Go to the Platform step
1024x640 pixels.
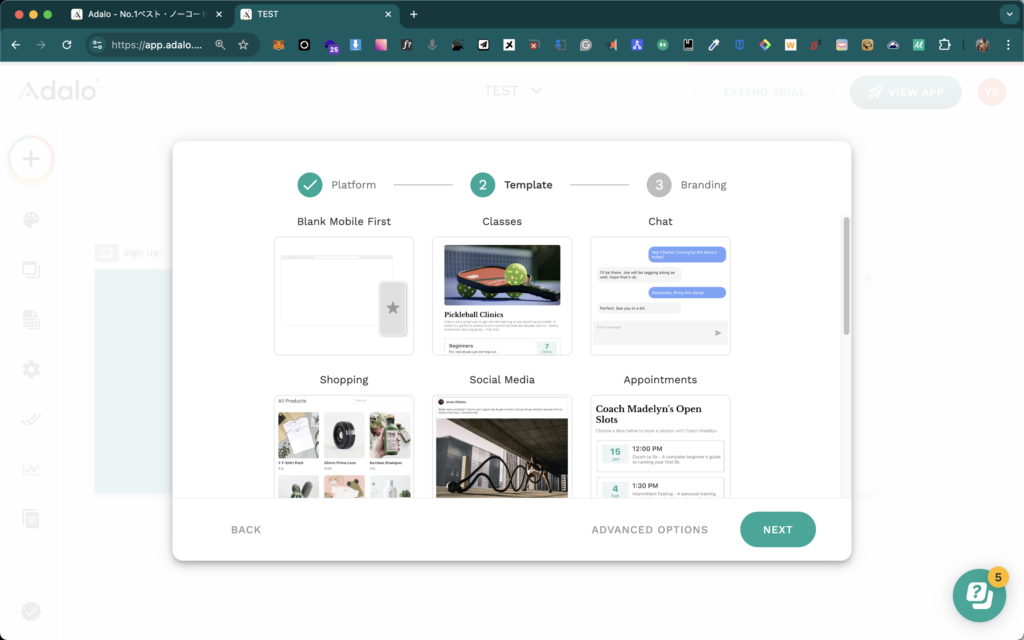[x=337, y=185]
